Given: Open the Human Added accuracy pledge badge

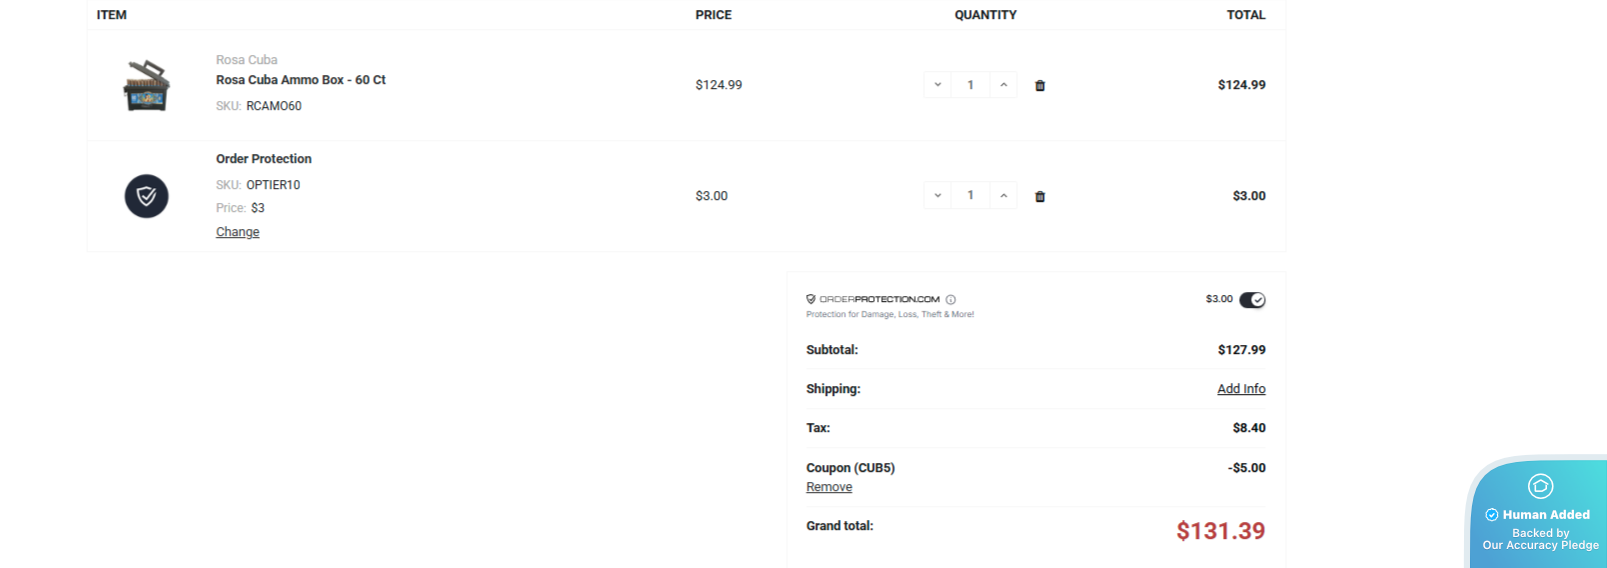Looking at the screenshot, I should pyautogui.click(x=1540, y=515).
